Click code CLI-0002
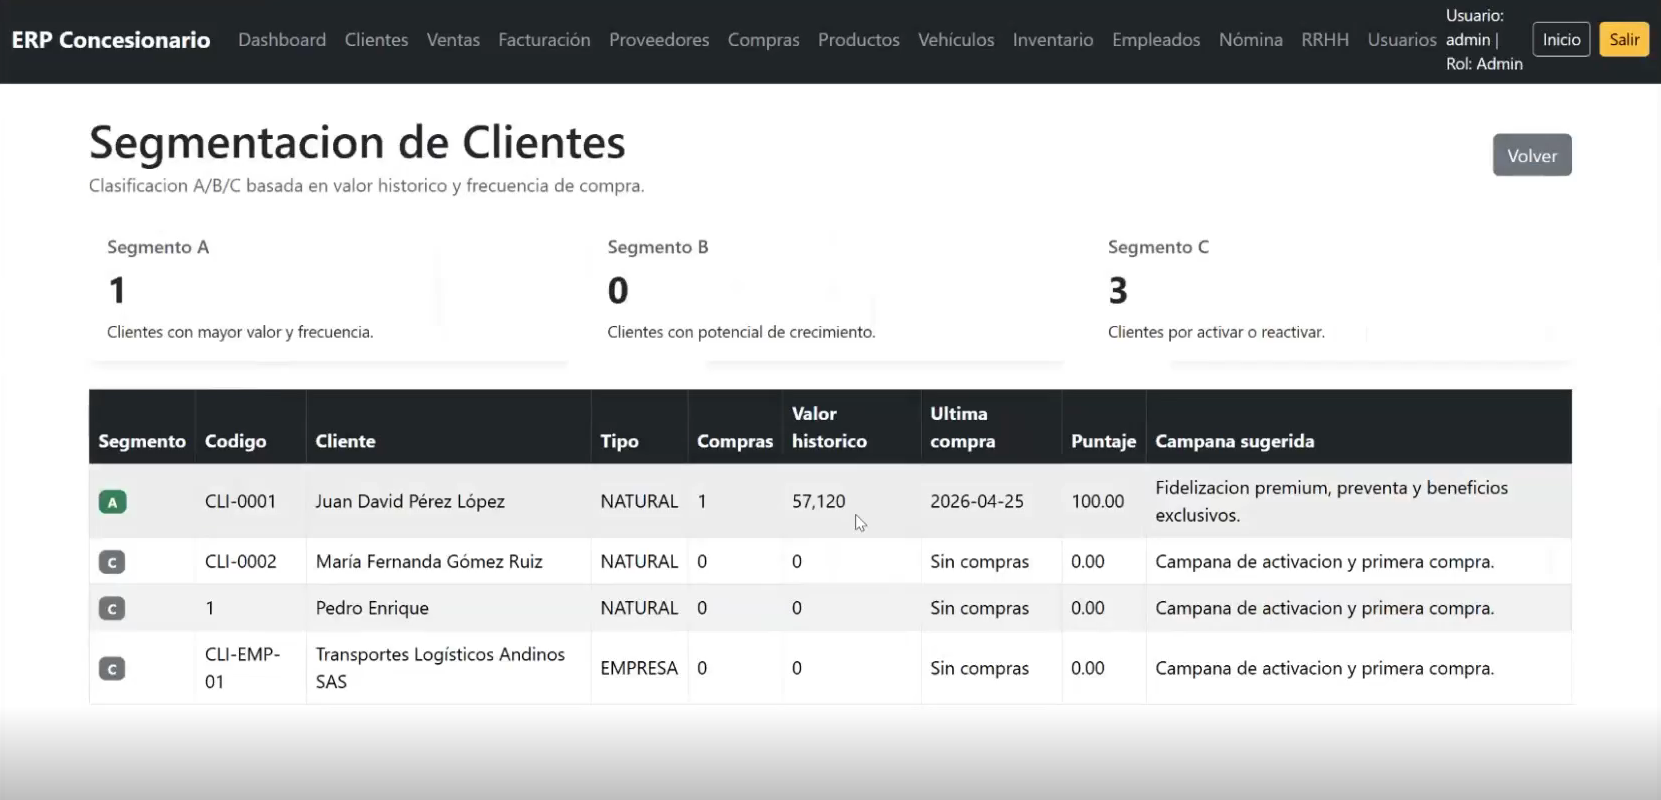 (x=240, y=561)
